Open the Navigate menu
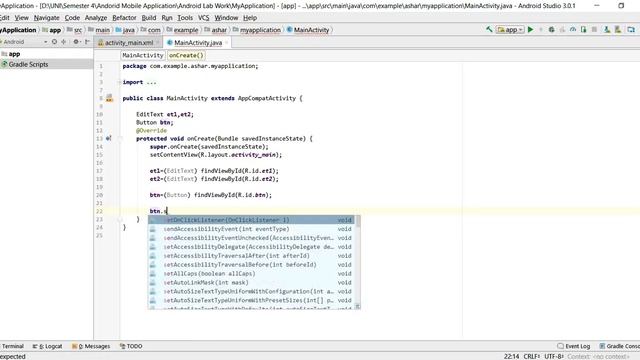 (47, 18)
